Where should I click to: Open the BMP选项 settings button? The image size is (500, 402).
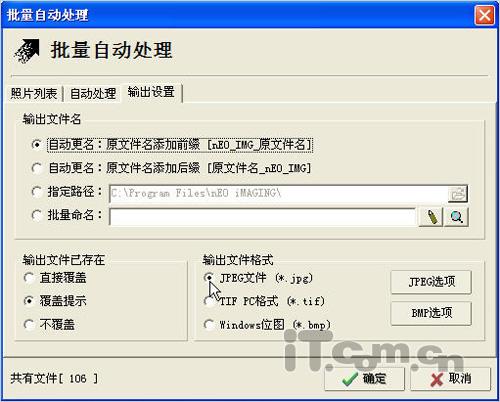[431, 313]
